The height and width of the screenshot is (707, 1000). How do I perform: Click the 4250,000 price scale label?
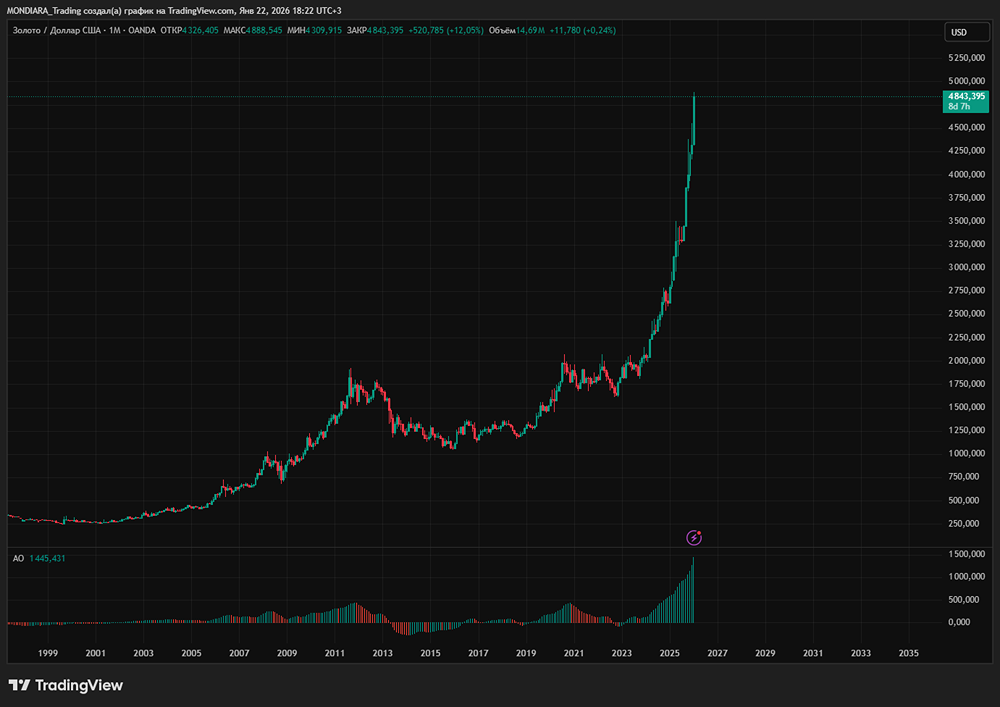click(x=966, y=150)
